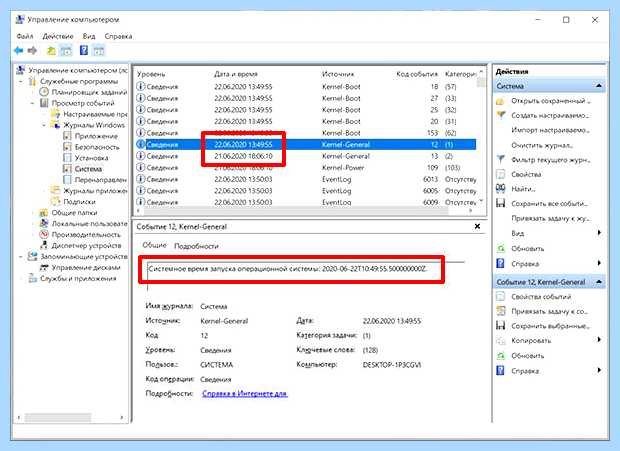Select the Kernel-General event 13 row
620x451 pixels.
pos(306,156)
